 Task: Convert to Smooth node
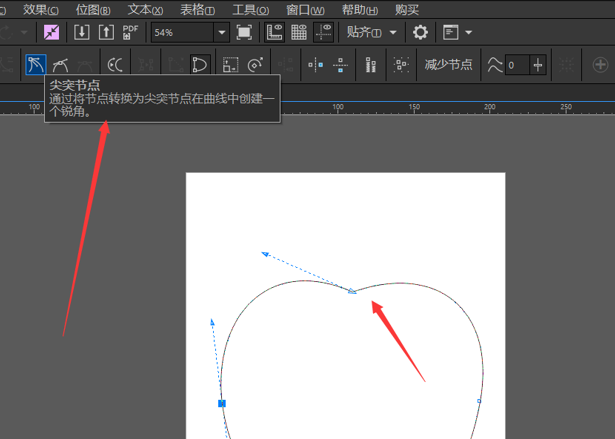click(x=60, y=65)
